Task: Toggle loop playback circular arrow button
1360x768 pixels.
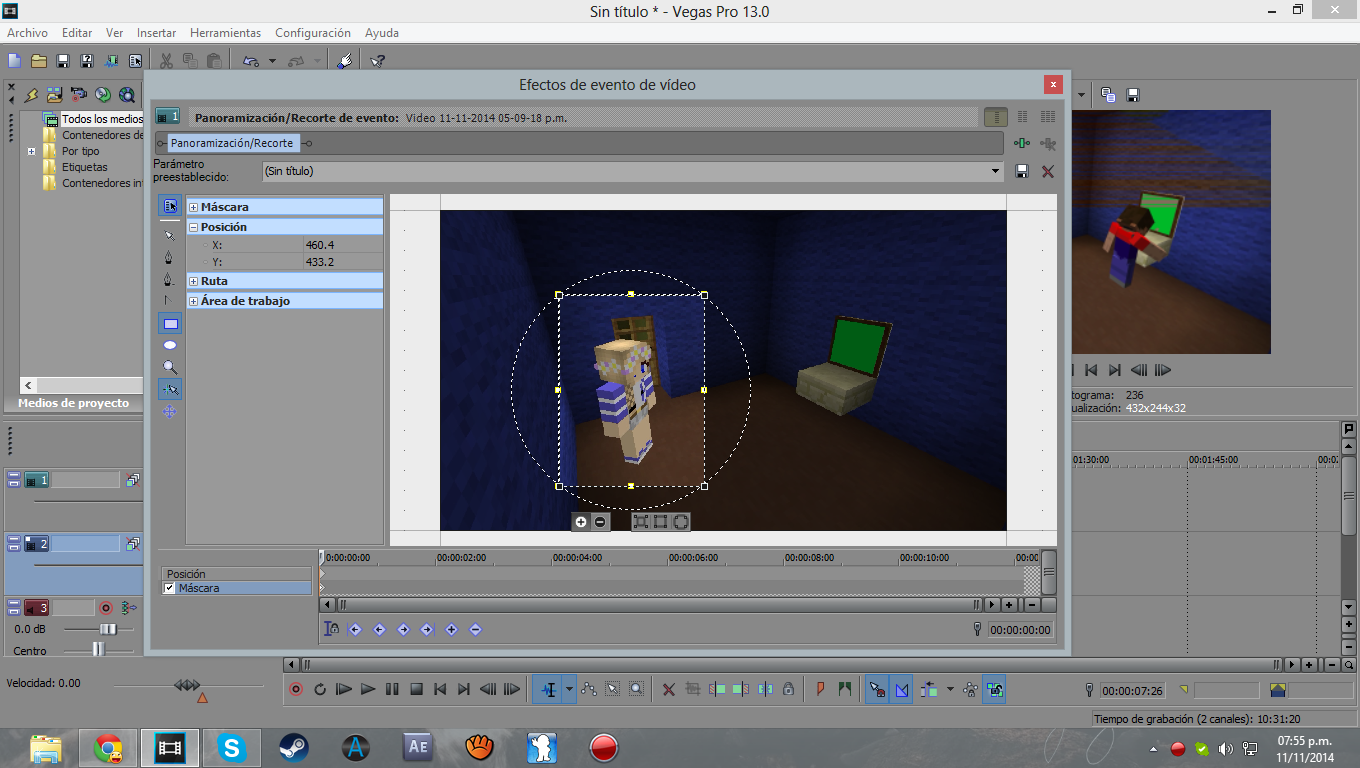Action: (320, 689)
